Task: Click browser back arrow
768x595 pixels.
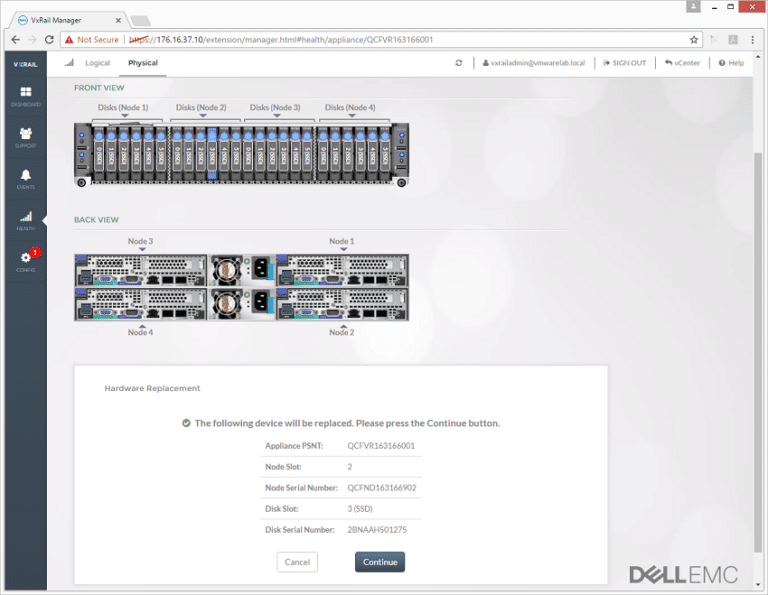Action: [x=16, y=40]
